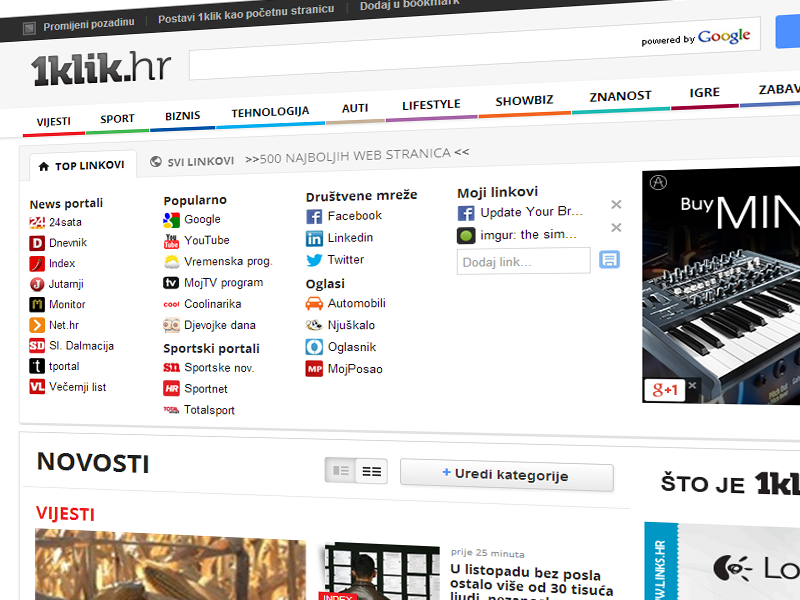Open the Sportnet HR icon
Image resolution: width=800 pixels, height=600 pixels.
click(x=171, y=389)
